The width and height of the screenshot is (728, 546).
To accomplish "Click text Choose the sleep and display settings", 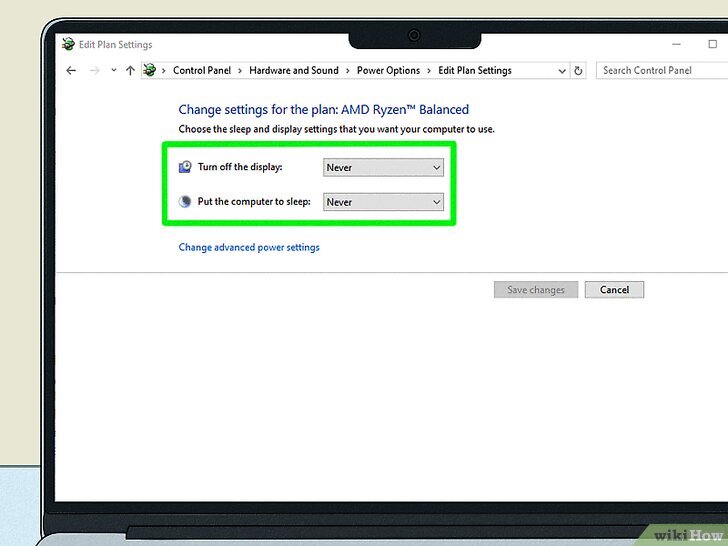I will [x=337, y=129].
